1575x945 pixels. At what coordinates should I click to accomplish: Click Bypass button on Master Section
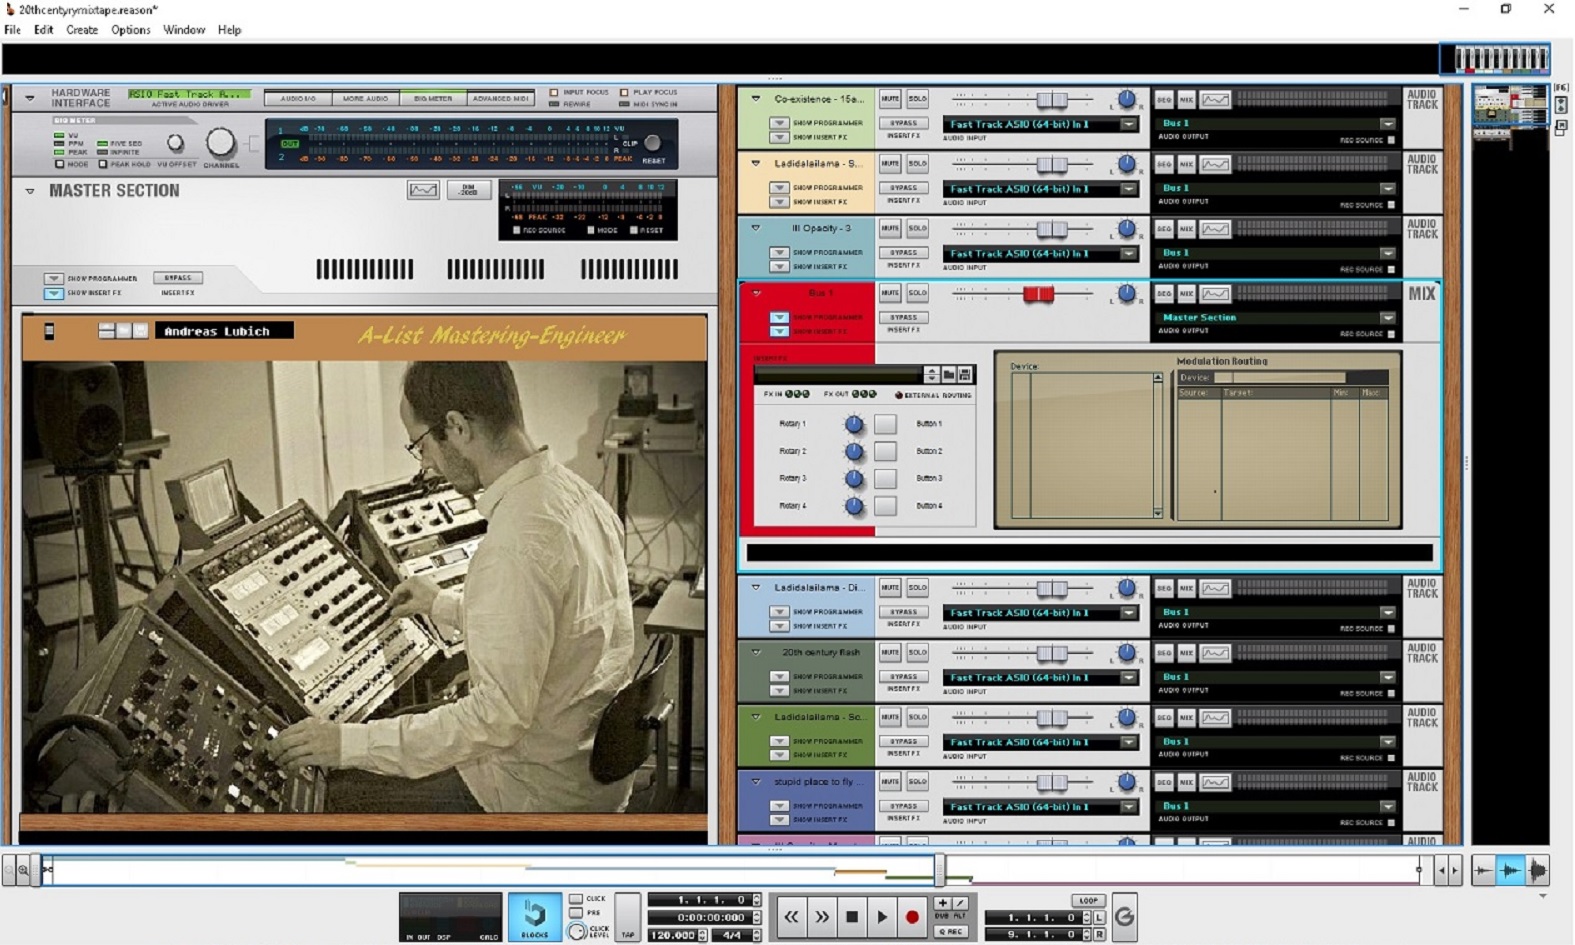click(x=178, y=278)
